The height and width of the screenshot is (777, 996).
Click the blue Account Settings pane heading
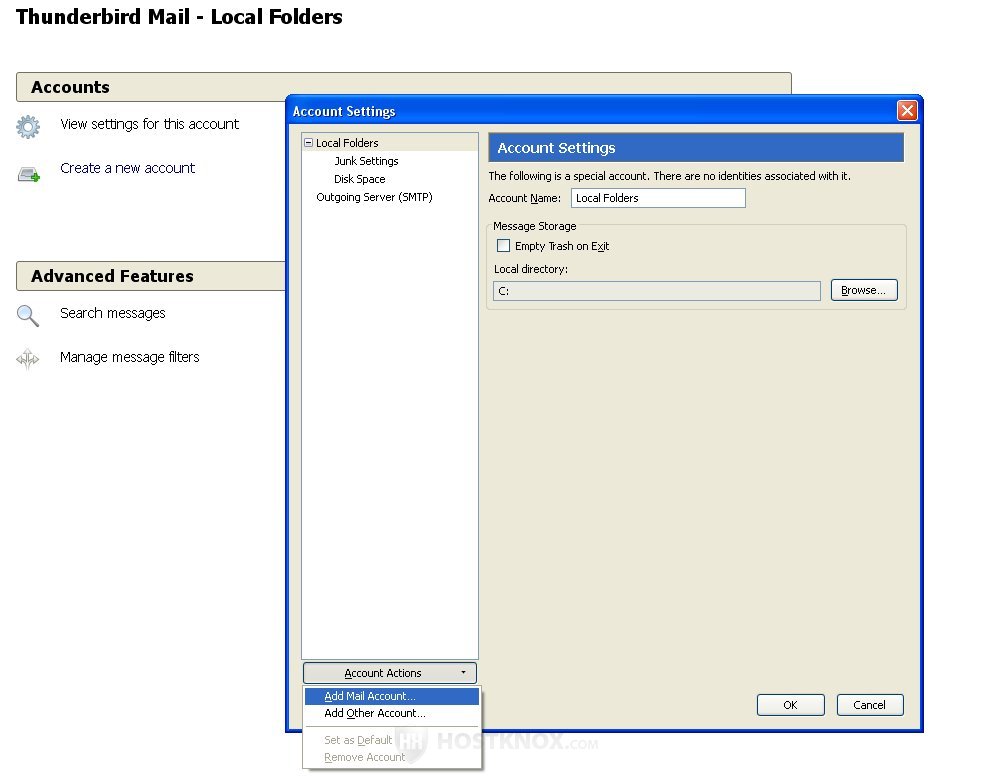[x=696, y=148]
